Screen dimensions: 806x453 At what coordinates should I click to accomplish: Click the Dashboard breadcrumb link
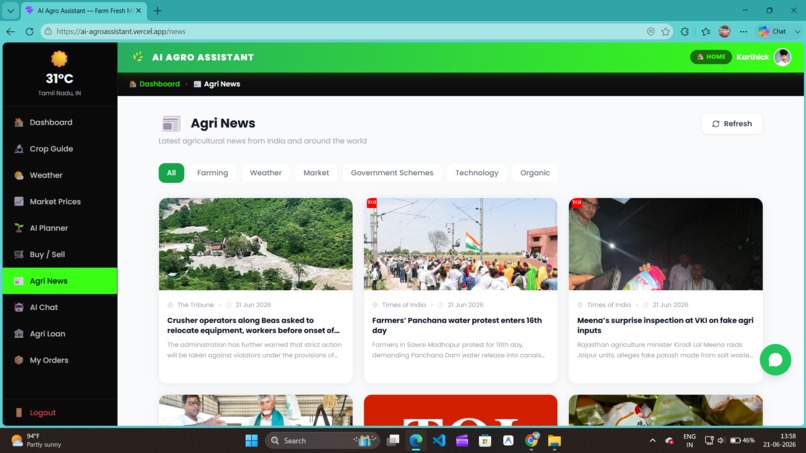tap(155, 84)
